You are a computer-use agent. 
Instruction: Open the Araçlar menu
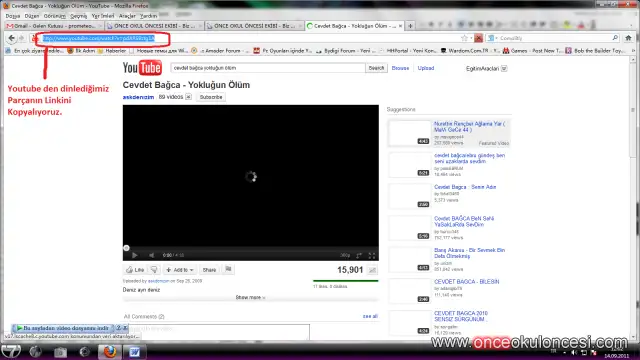pos(127,16)
